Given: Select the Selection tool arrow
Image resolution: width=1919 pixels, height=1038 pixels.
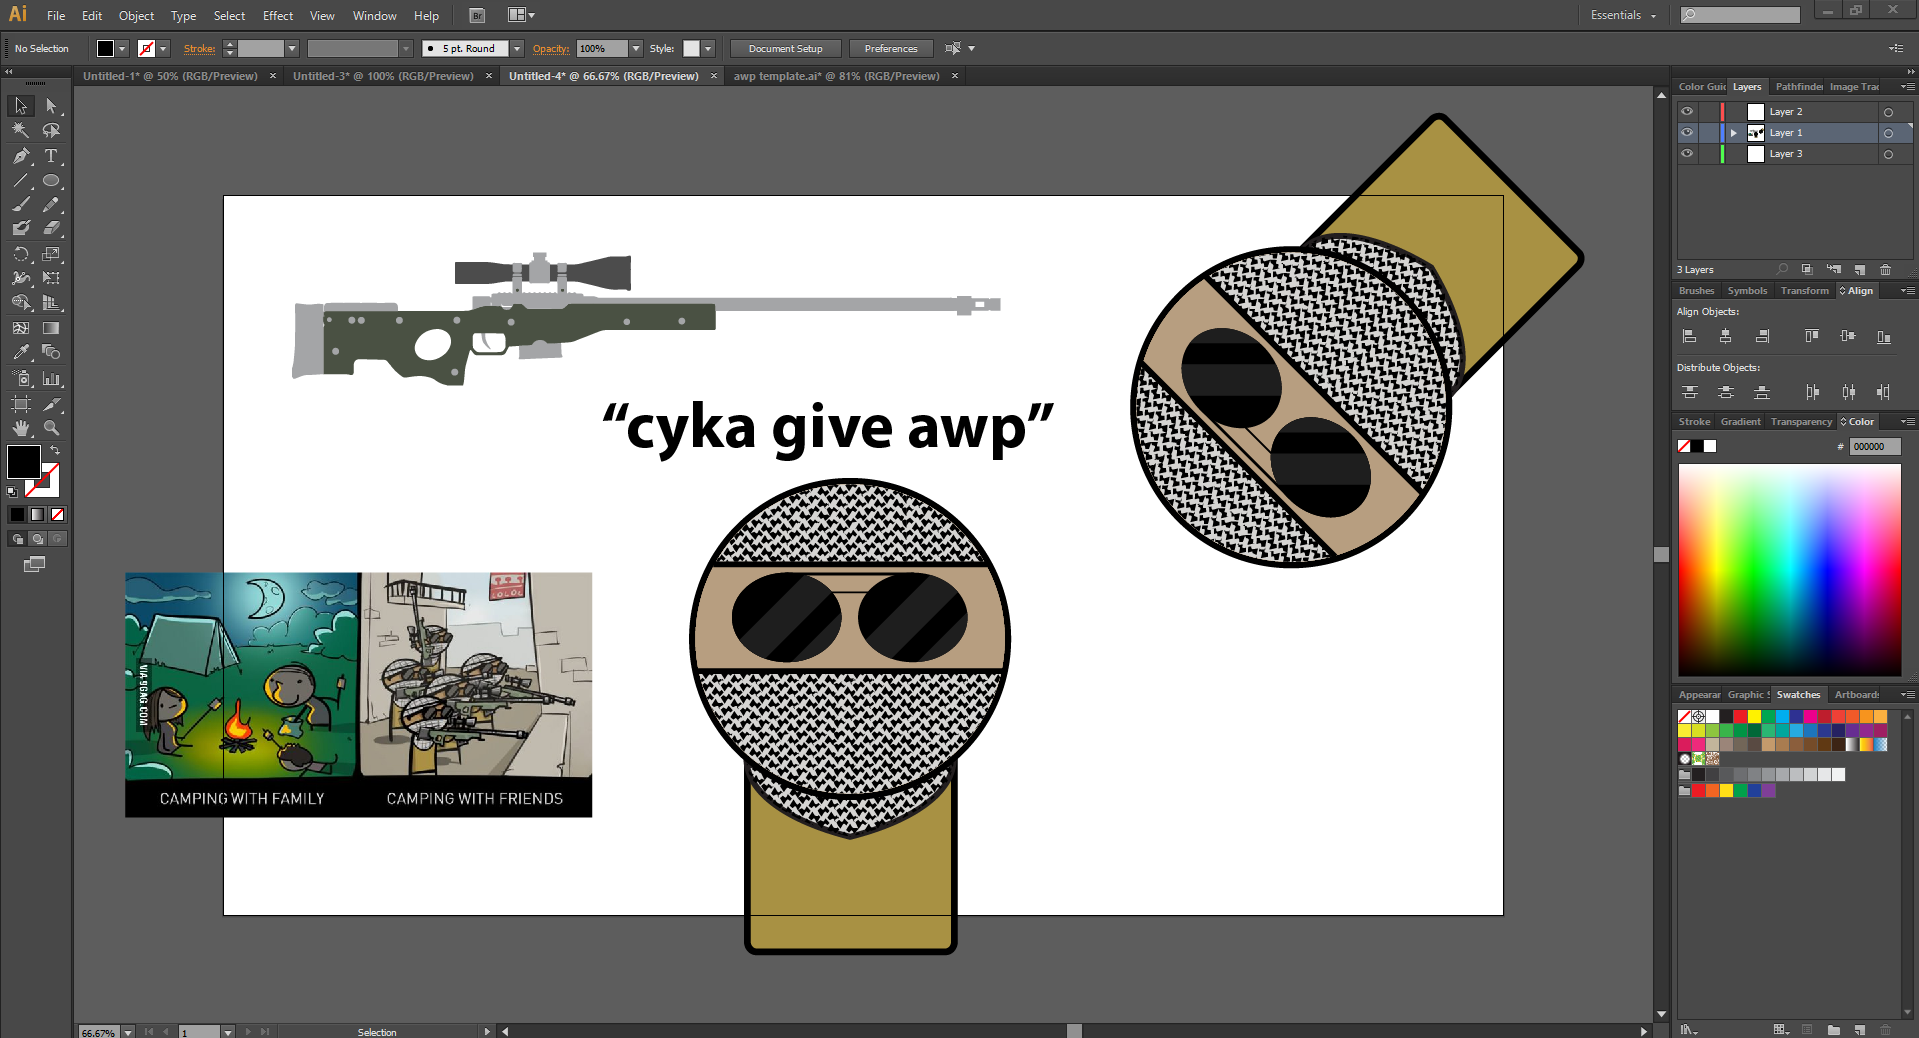Looking at the screenshot, I should click(x=21, y=106).
